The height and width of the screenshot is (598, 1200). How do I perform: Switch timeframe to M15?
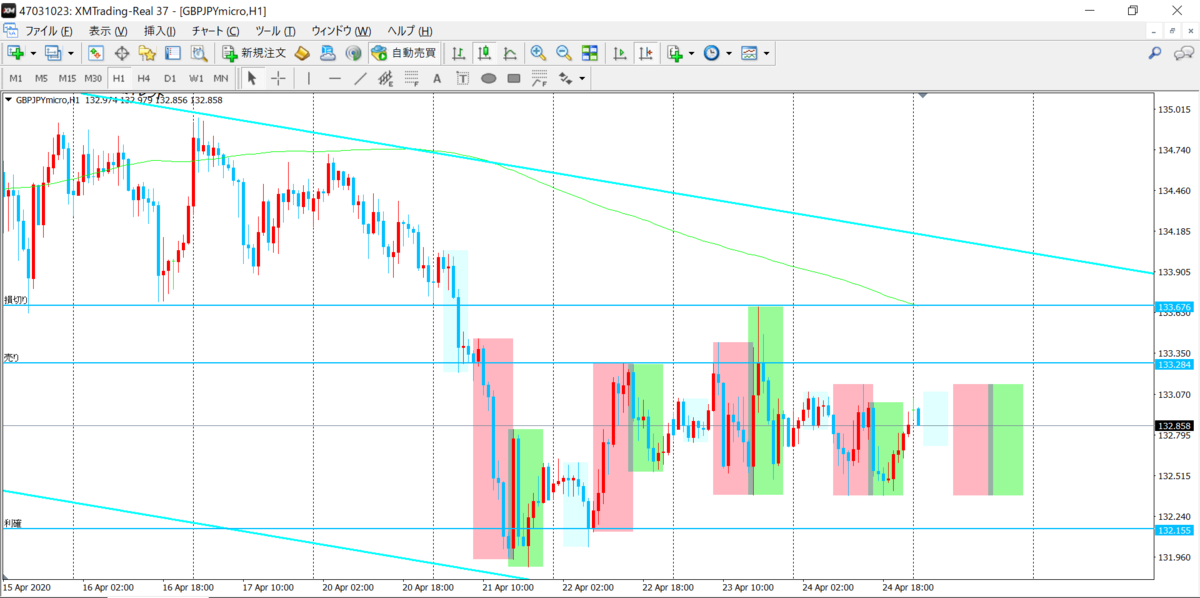[x=67, y=78]
